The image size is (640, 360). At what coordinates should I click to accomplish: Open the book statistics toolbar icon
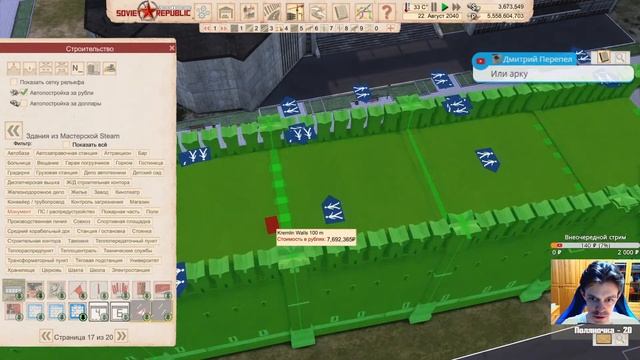[340, 12]
